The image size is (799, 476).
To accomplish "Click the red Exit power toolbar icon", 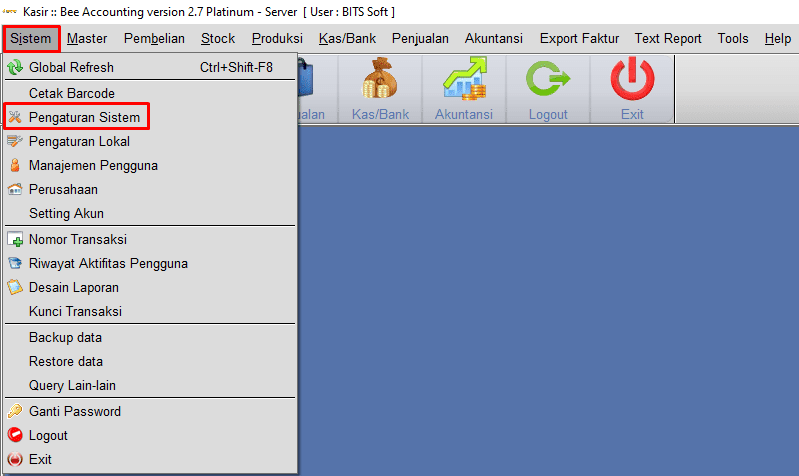I will pos(632,78).
